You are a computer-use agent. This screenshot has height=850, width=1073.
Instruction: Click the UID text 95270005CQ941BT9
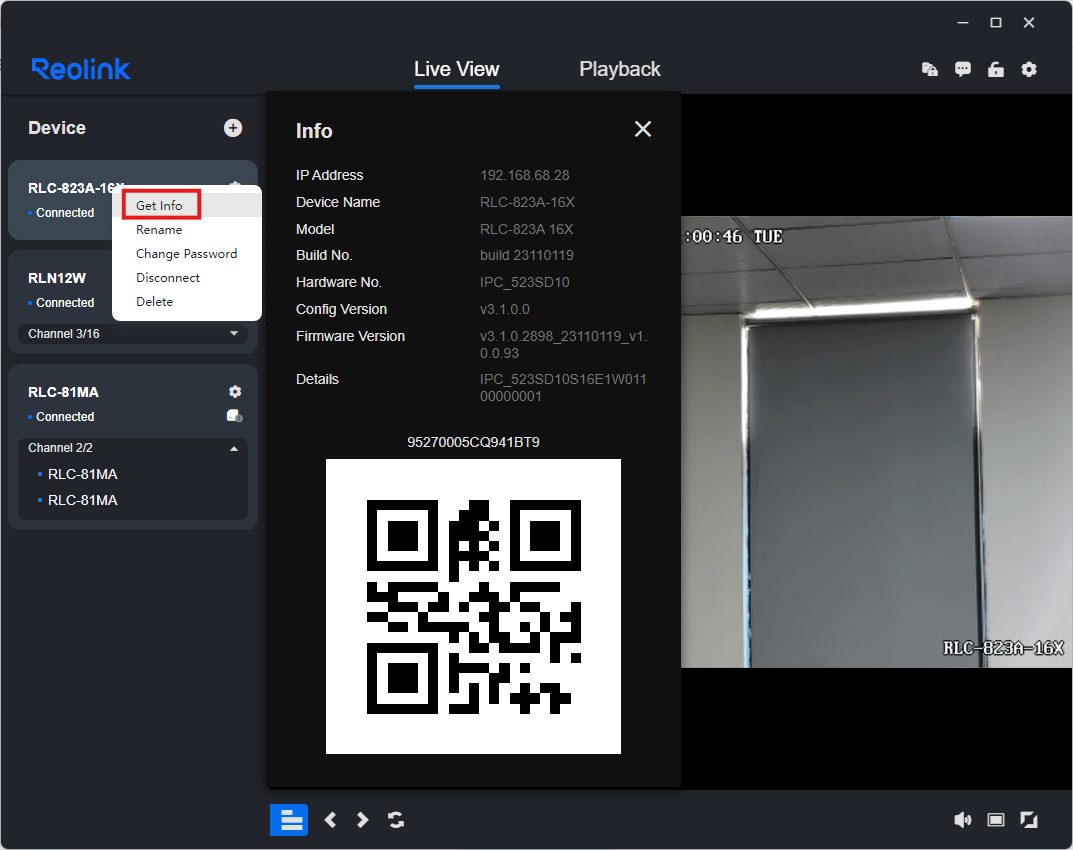(x=473, y=442)
